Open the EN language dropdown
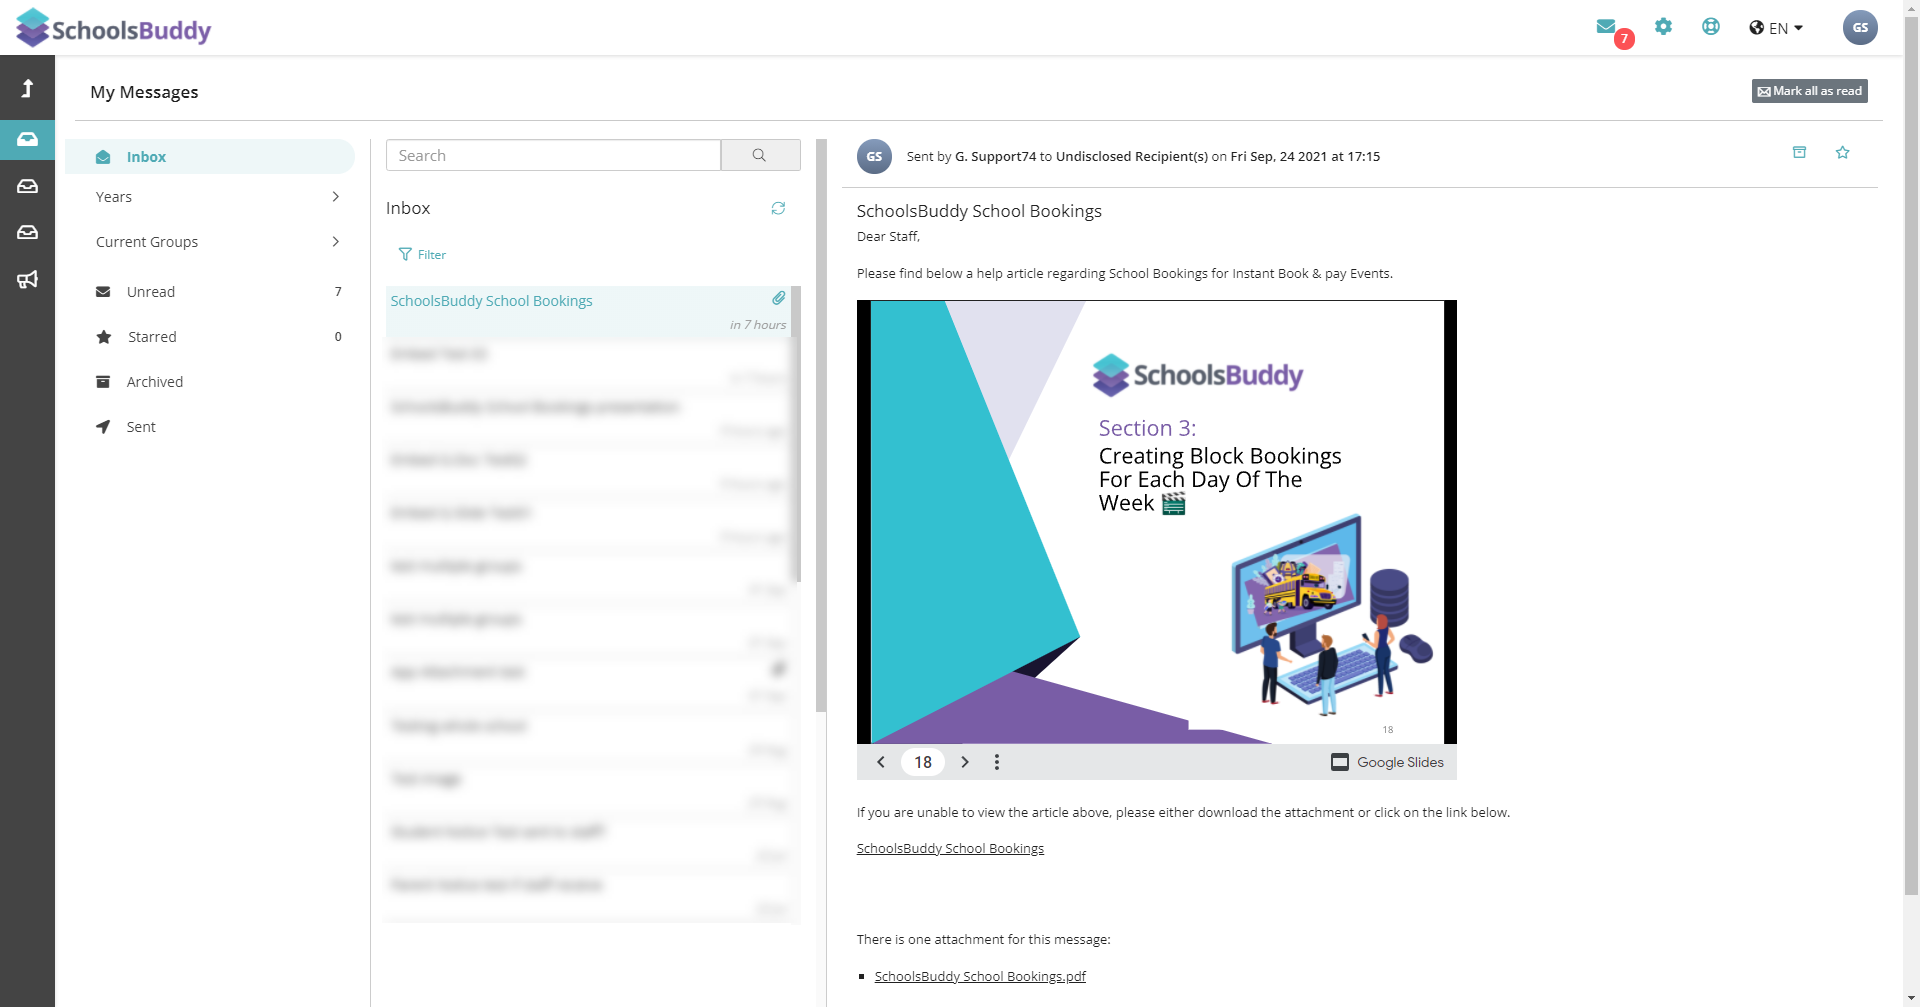This screenshot has width=1920, height=1007. tap(1776, 28)
